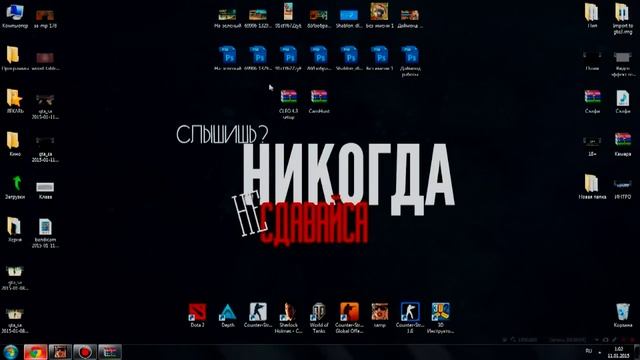The height and width of the screenshot is (360, 640).
Task: Select the CLEO 4.3 archive
Action: click(x=289, y=104)
